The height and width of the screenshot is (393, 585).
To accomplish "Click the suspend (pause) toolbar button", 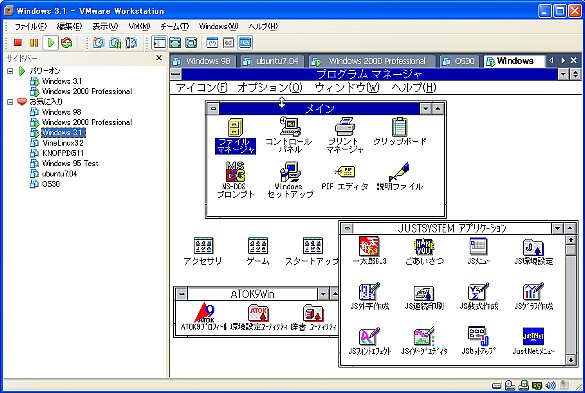I will point(34,43).
